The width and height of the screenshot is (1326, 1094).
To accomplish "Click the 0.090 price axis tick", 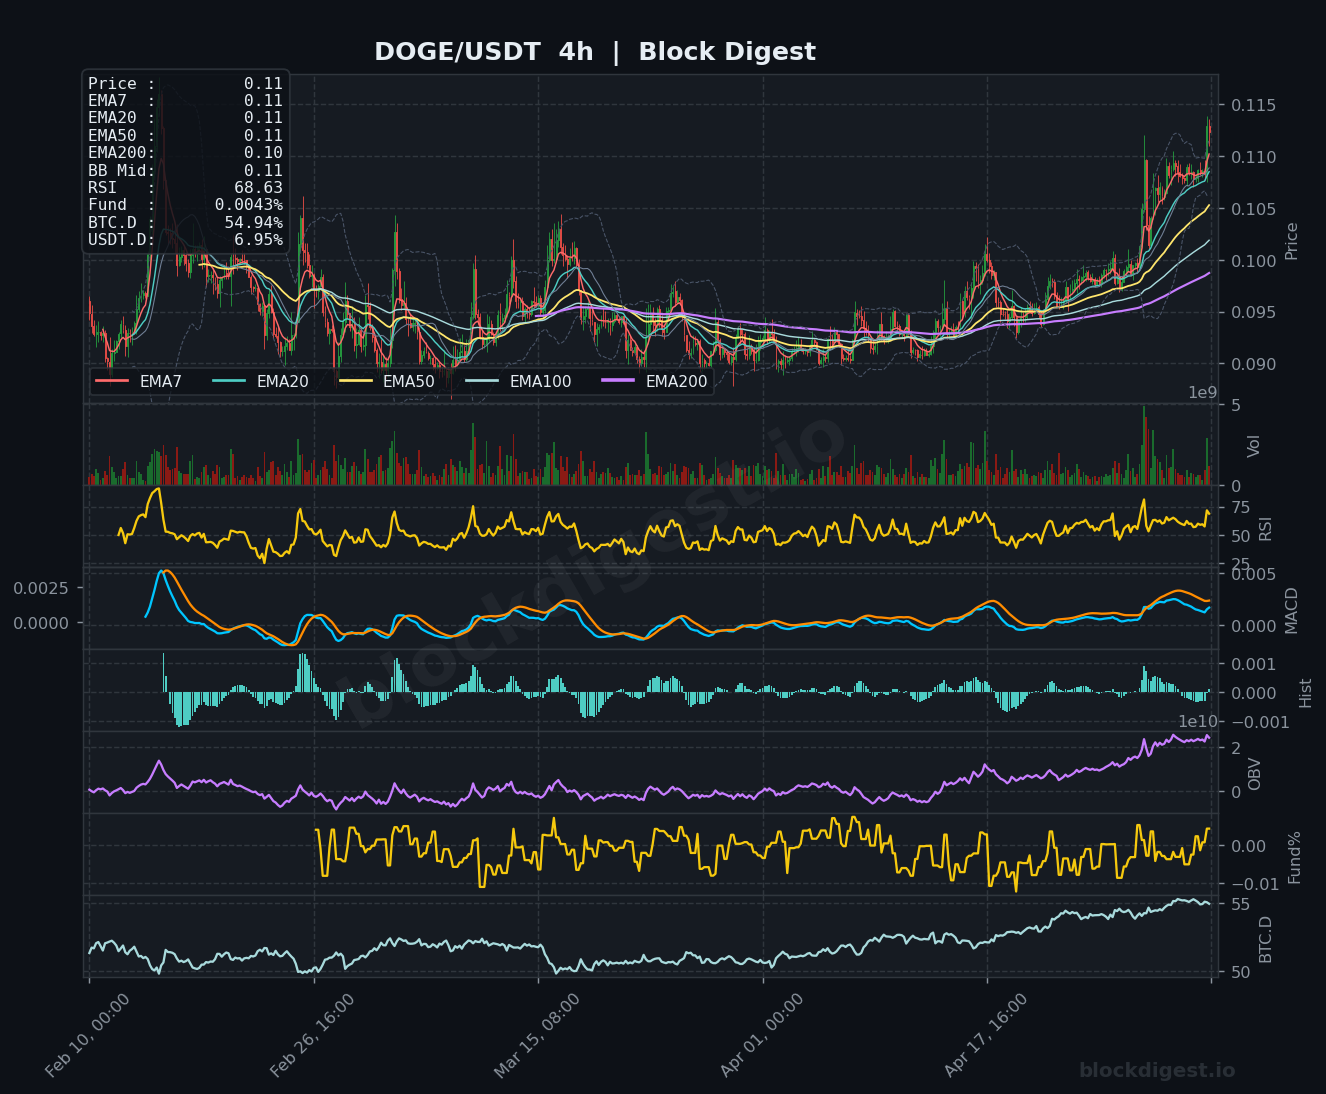I will [1253, 365].
